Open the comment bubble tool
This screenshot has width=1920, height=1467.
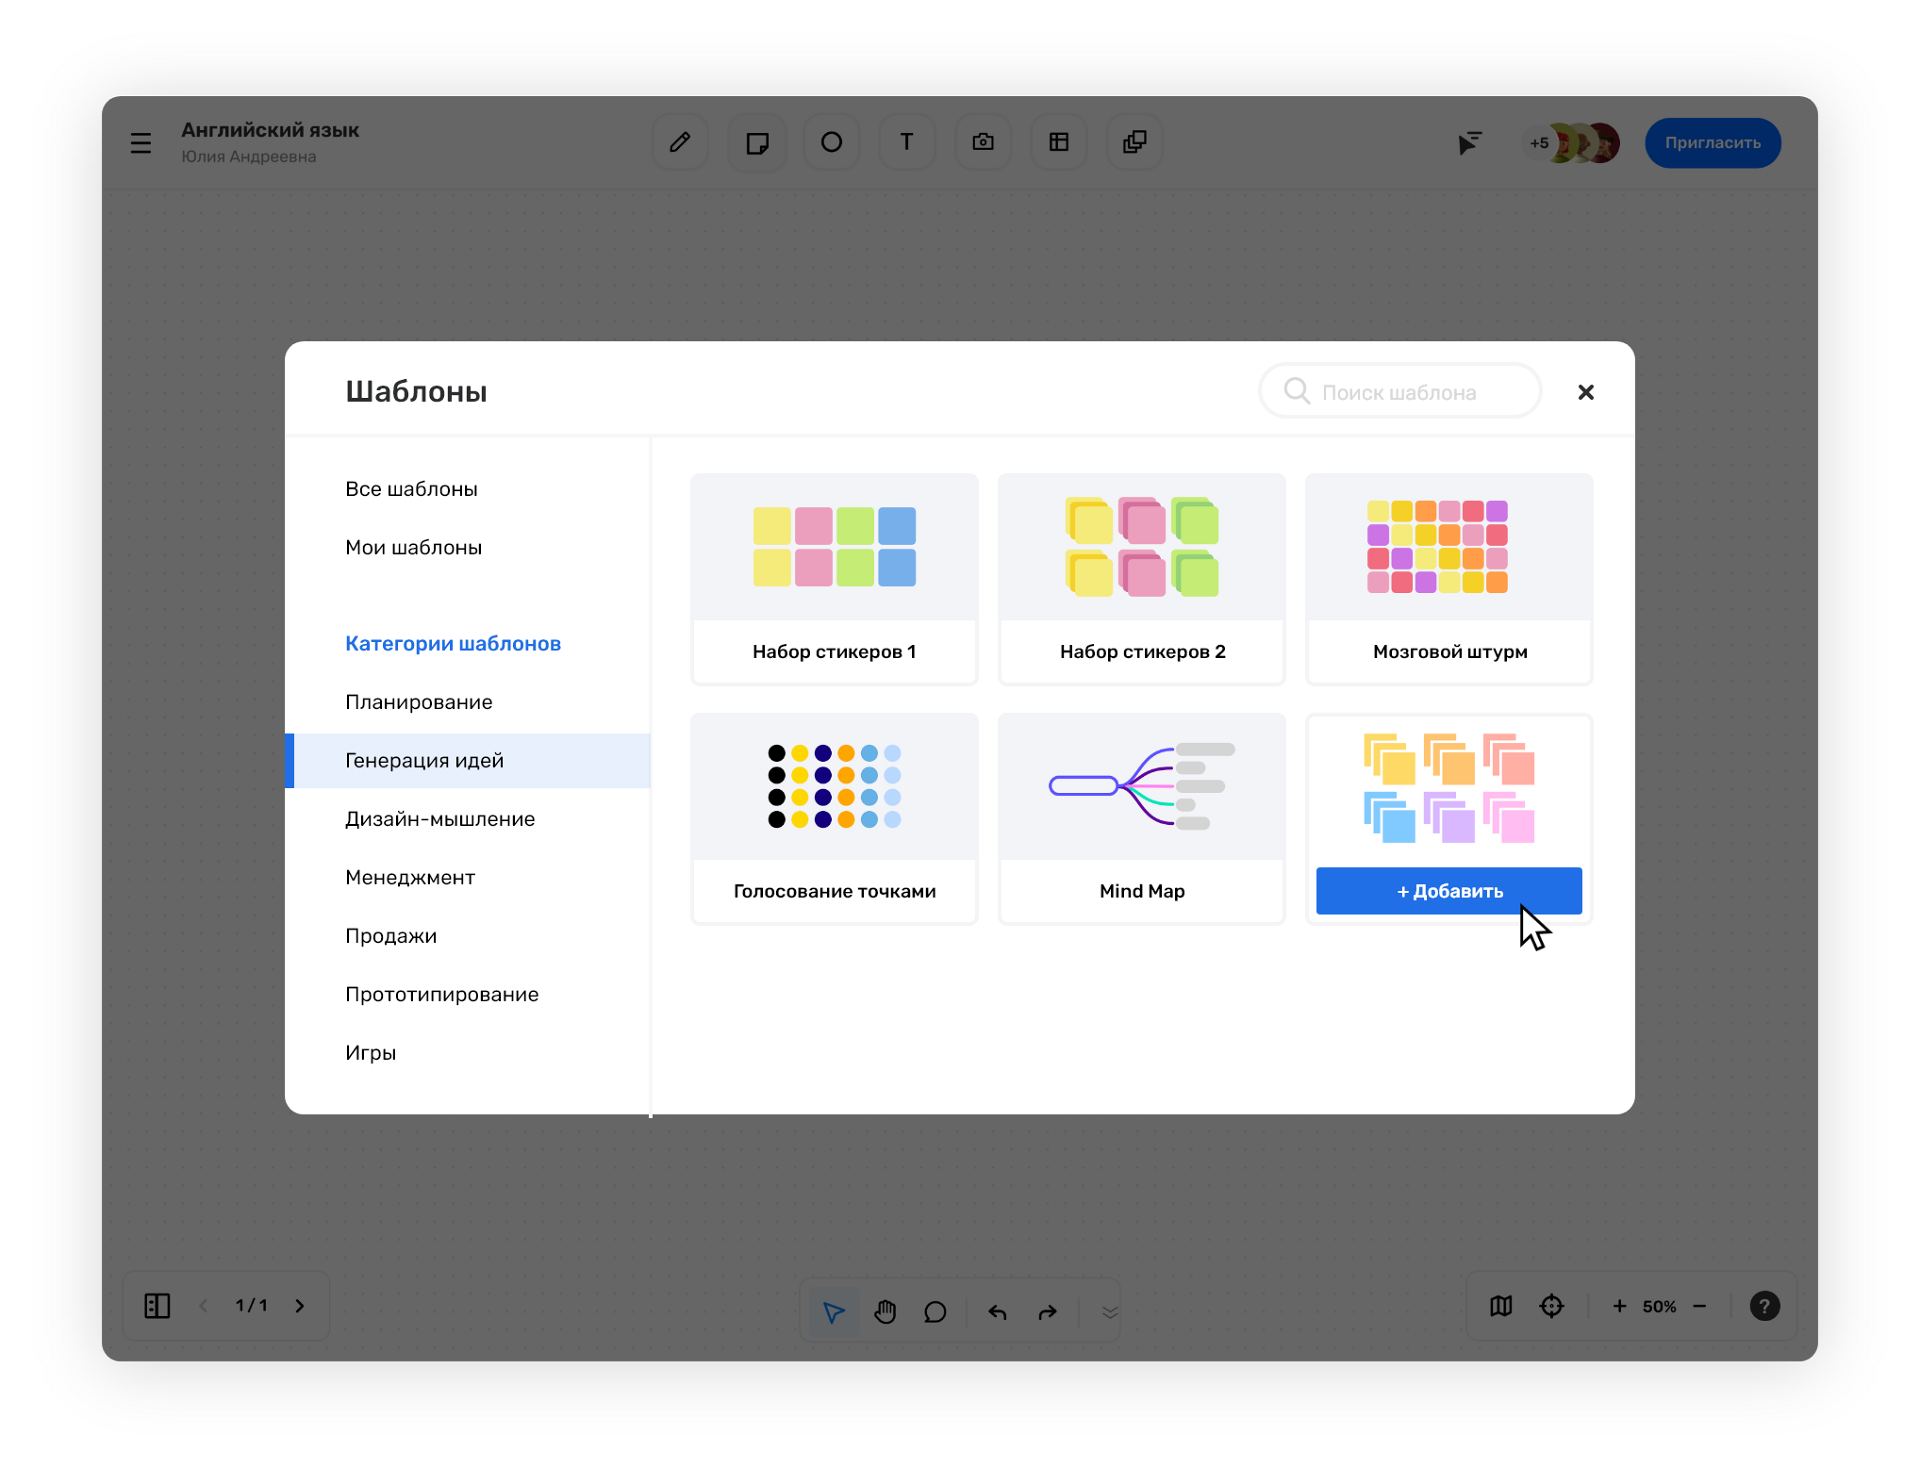[935, 1312]
